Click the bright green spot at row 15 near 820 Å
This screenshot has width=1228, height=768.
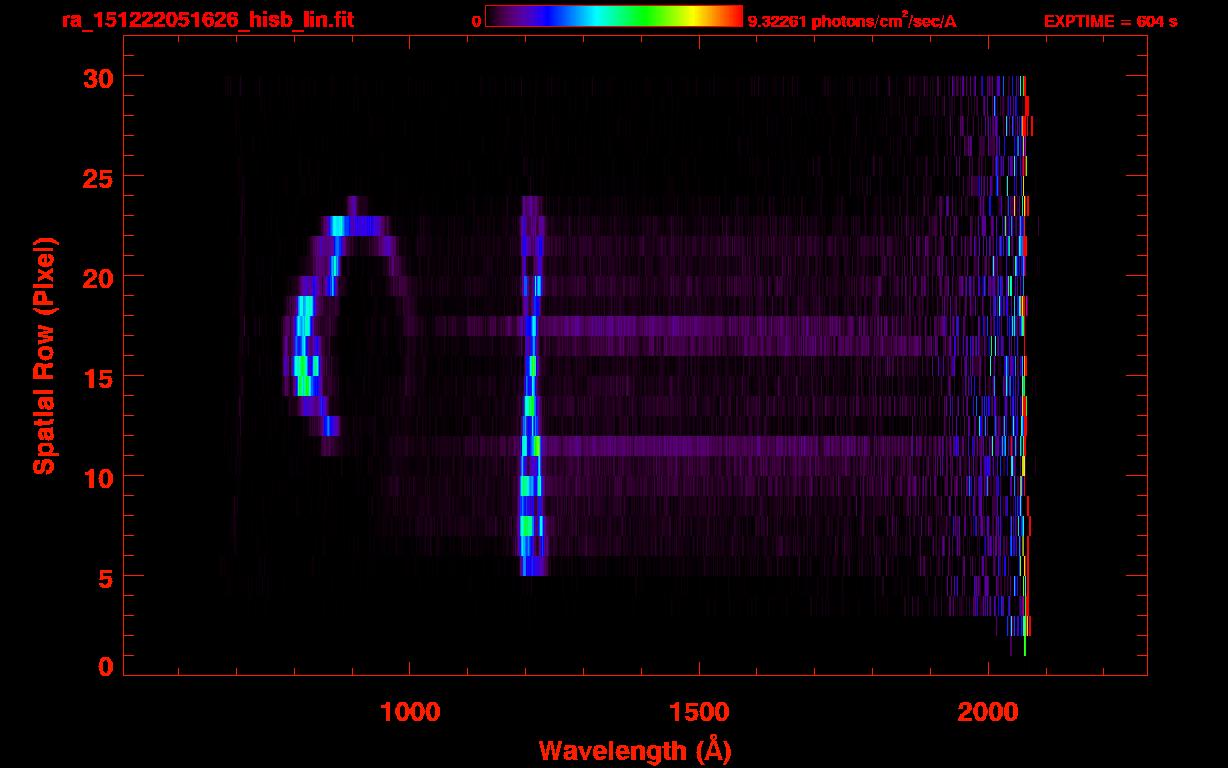(305, 376)
